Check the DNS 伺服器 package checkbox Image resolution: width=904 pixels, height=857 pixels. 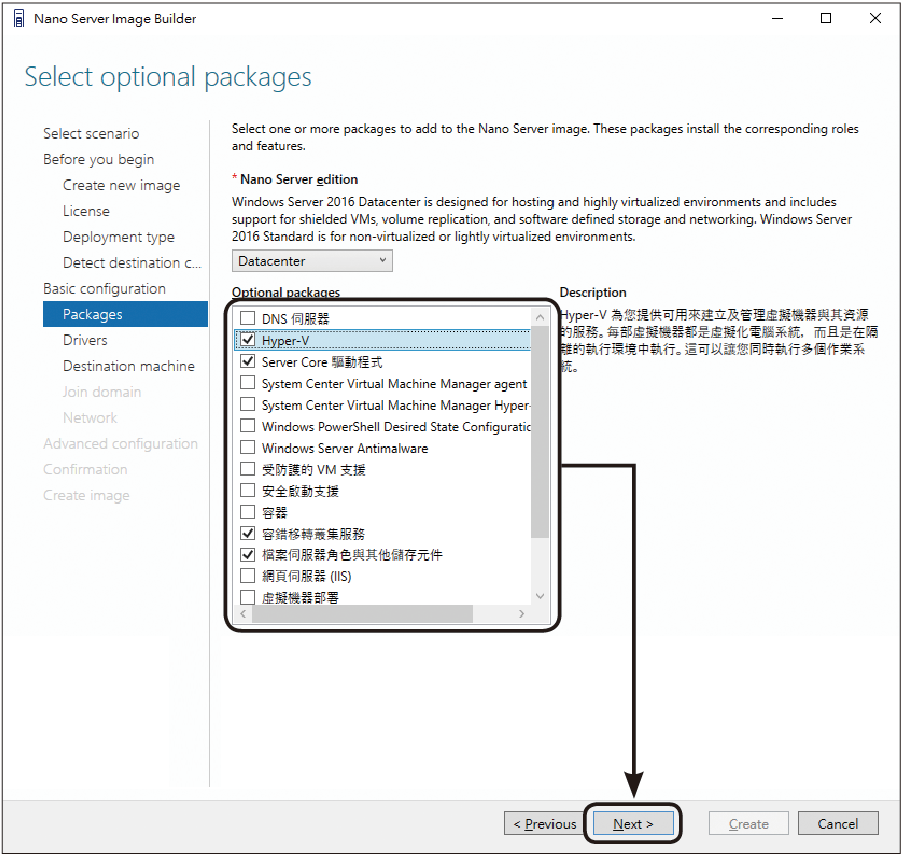(x=247, y=318)
